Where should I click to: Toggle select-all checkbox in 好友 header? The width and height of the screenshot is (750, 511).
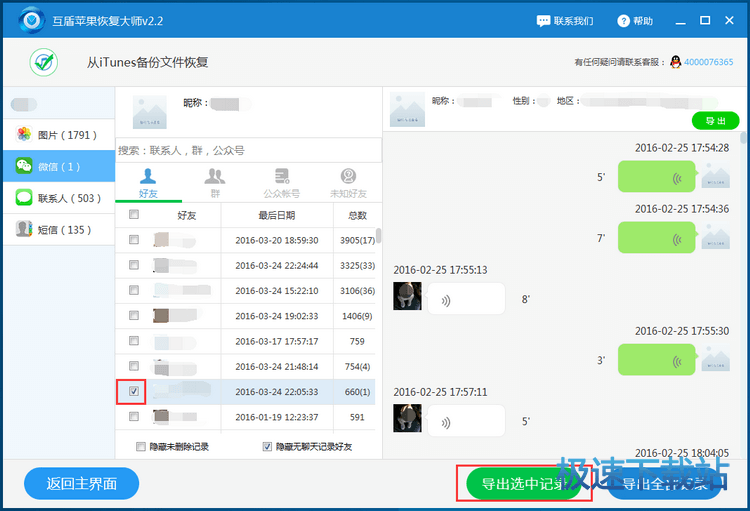[x=134, y=214]
